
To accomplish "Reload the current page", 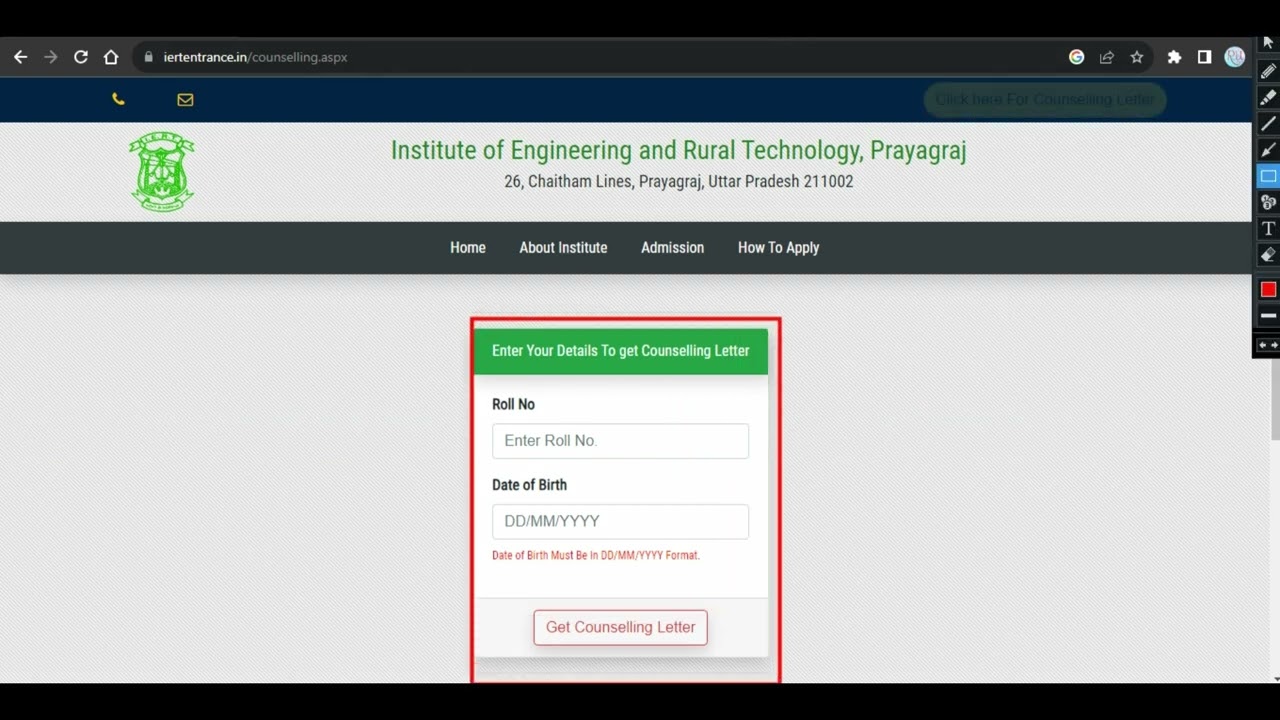I will (x=81, y=57).
